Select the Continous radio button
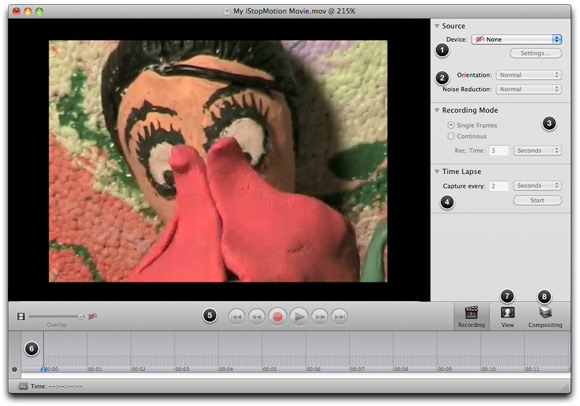The image size is (580, 406). 451,136
